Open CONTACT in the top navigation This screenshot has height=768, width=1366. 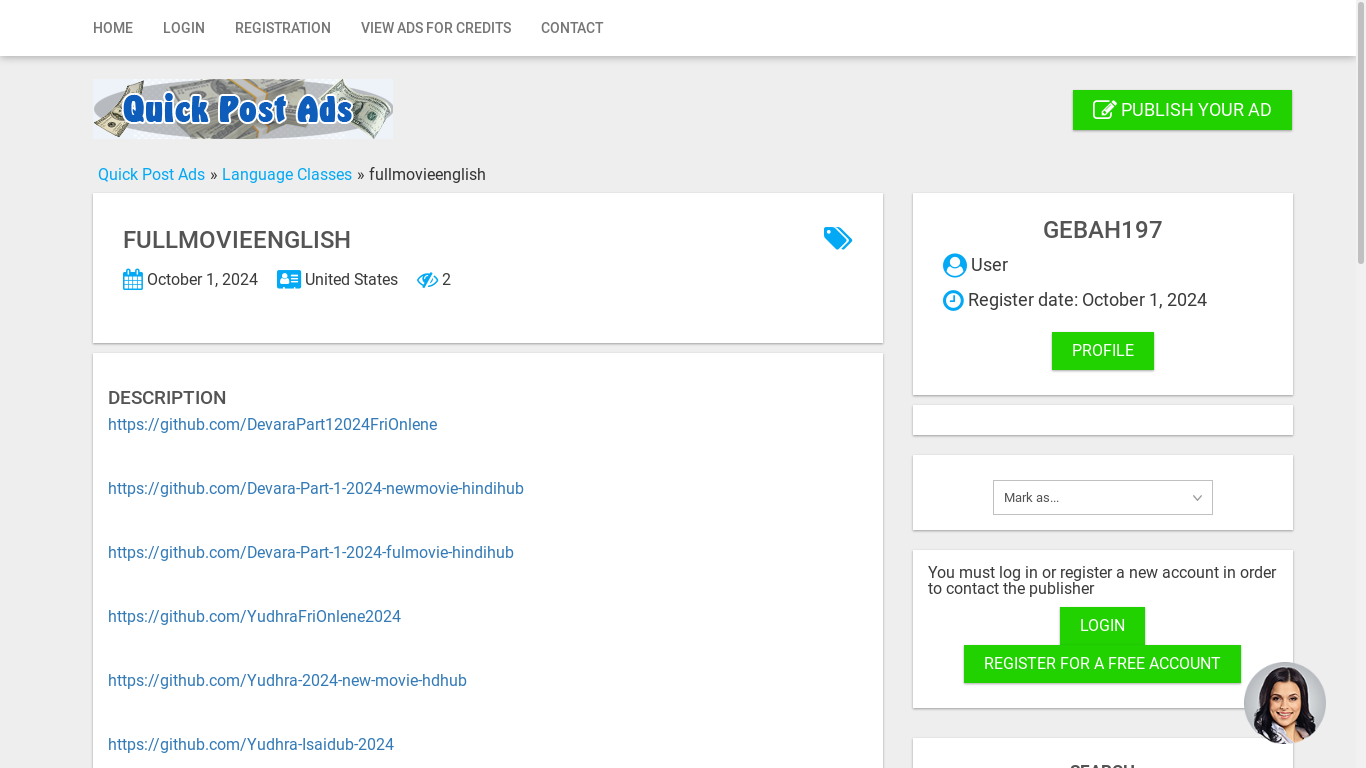[x=572, y=28]
